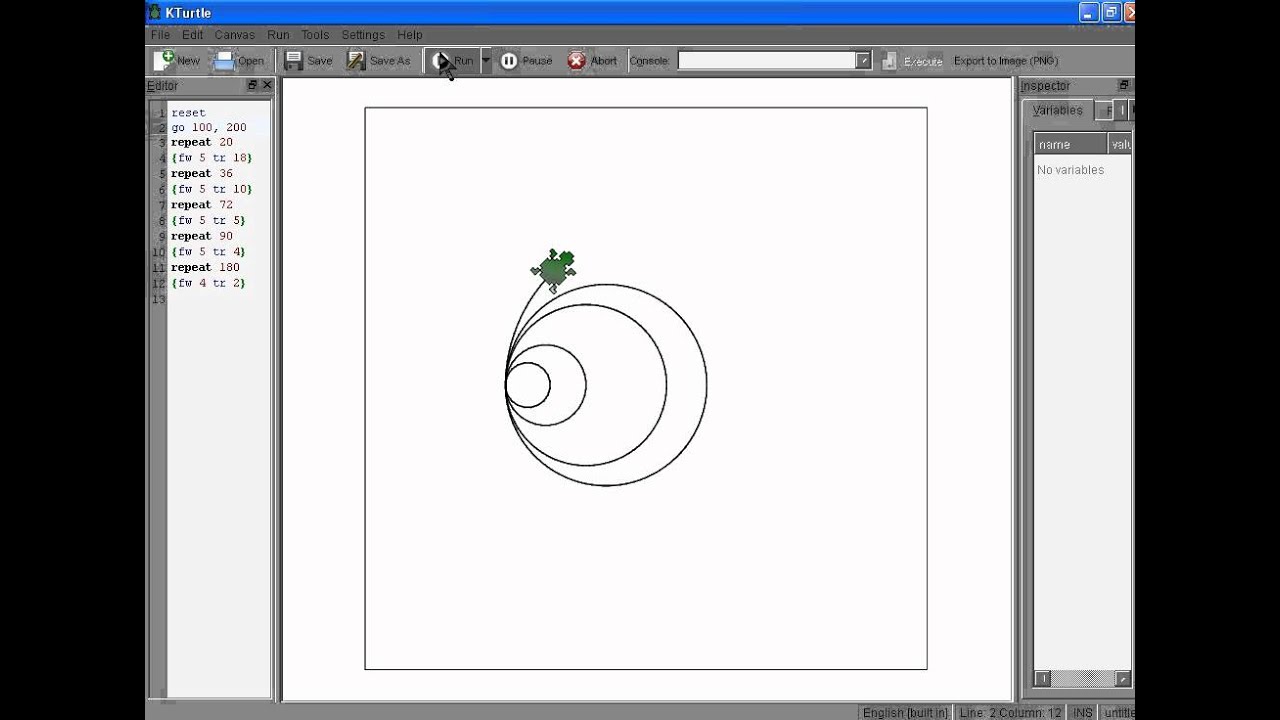Viewport: 1280px width, 720px height.
Task: Open the Settings menu
Action: tap(363, 35)
